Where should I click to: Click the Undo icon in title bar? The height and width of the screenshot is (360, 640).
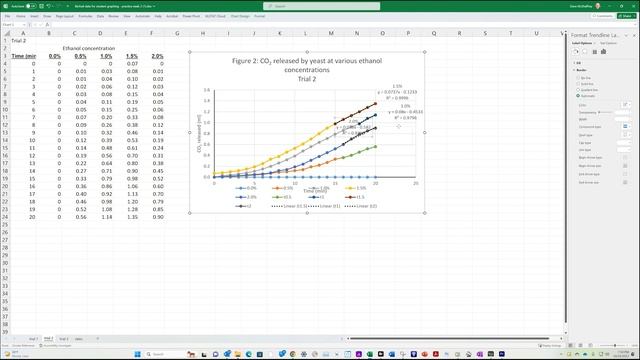pos(49,6)
